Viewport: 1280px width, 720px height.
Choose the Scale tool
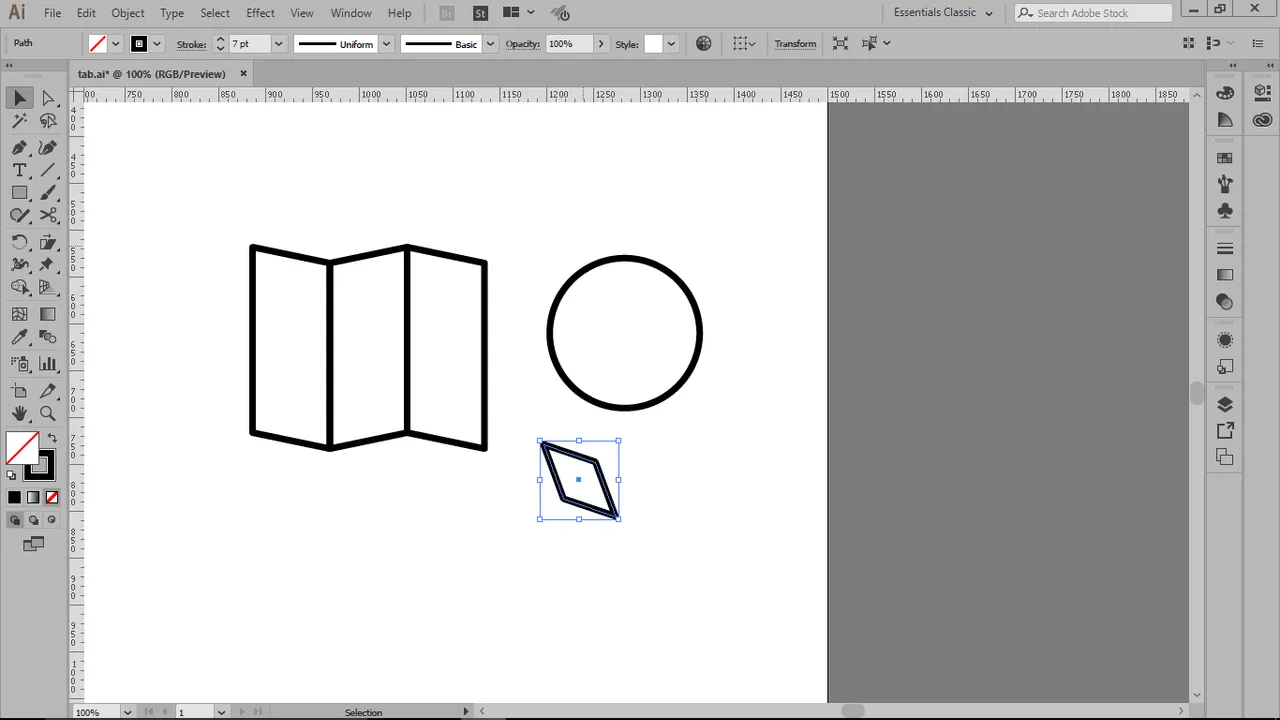(x=47, y=242)
